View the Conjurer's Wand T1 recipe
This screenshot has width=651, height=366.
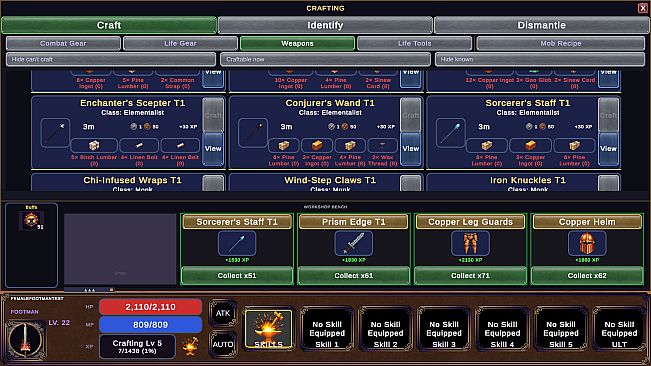point(411,149)
